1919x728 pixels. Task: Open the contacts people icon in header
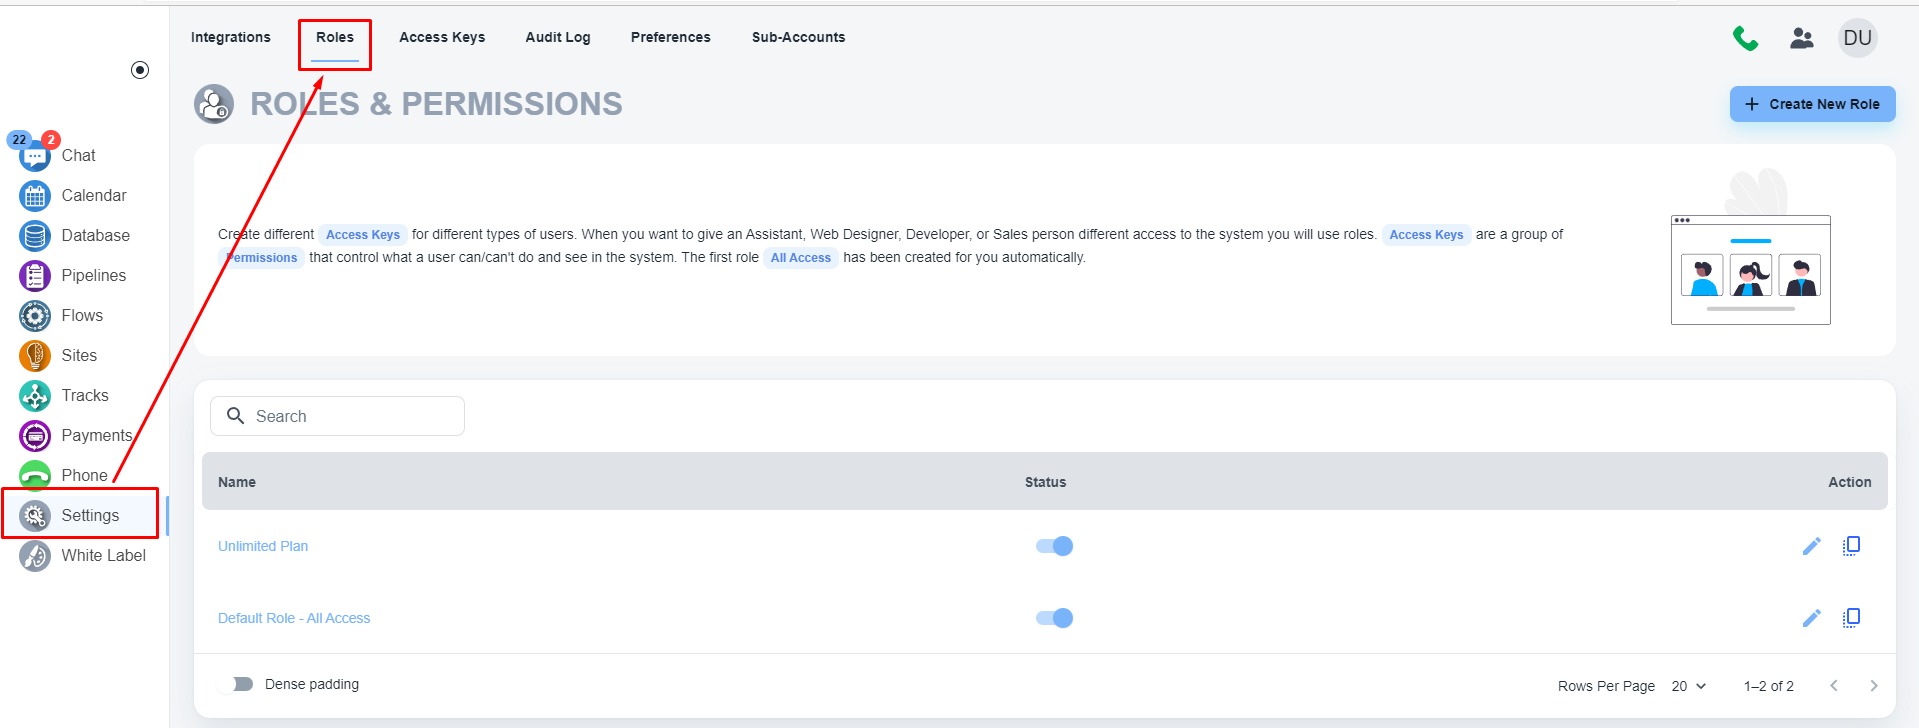click(1802, 38)
